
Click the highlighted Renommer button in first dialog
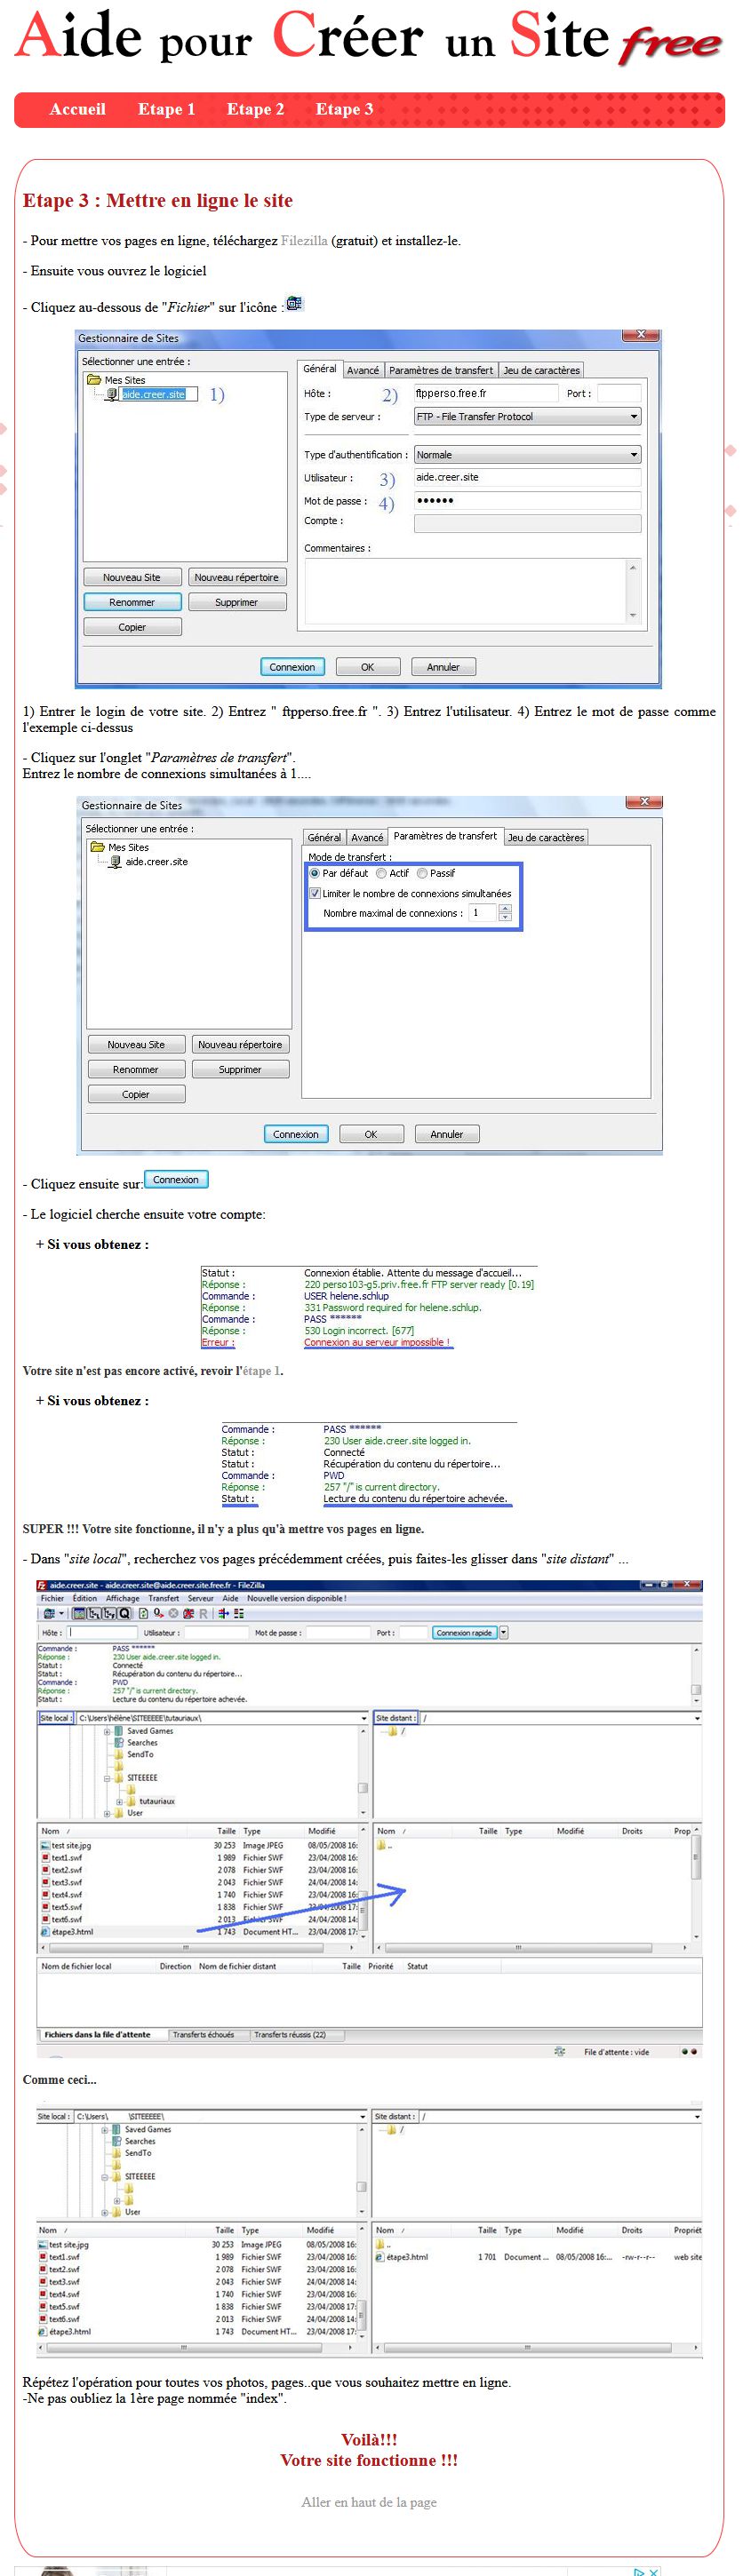[x=132, y=602]
